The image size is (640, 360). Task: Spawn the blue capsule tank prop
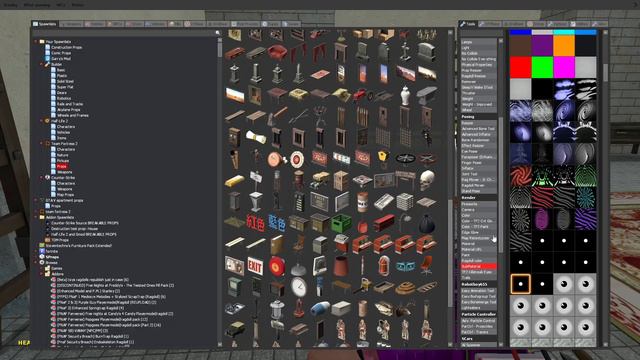320,309
